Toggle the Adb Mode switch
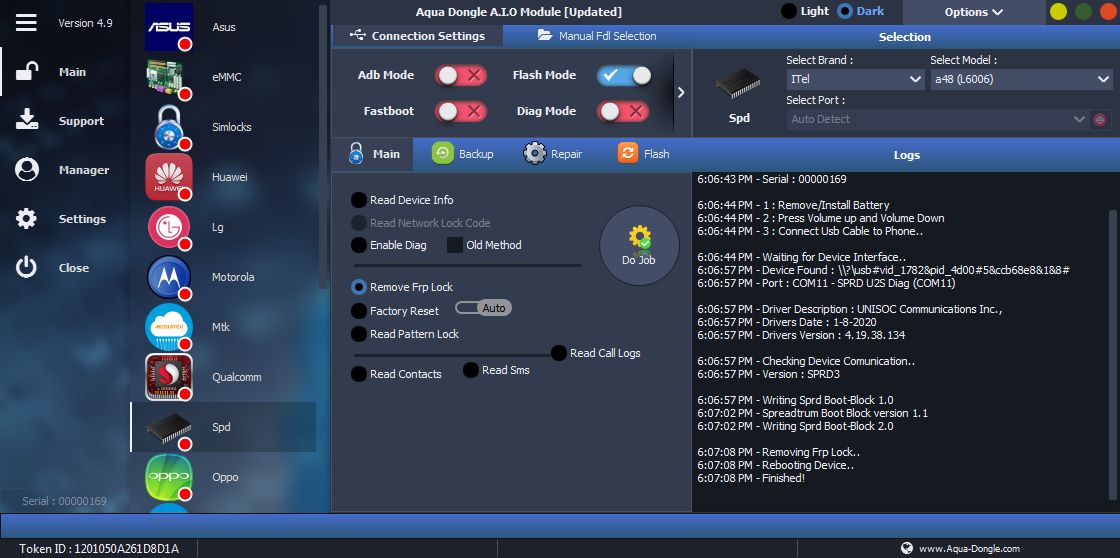This screenshot has width=1120, height=558. pyautogui.click(x=461, y=75)
